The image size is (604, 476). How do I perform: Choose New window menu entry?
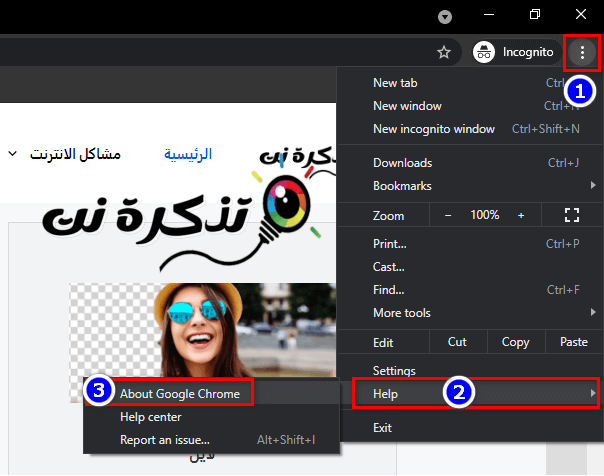pos(469,106)
